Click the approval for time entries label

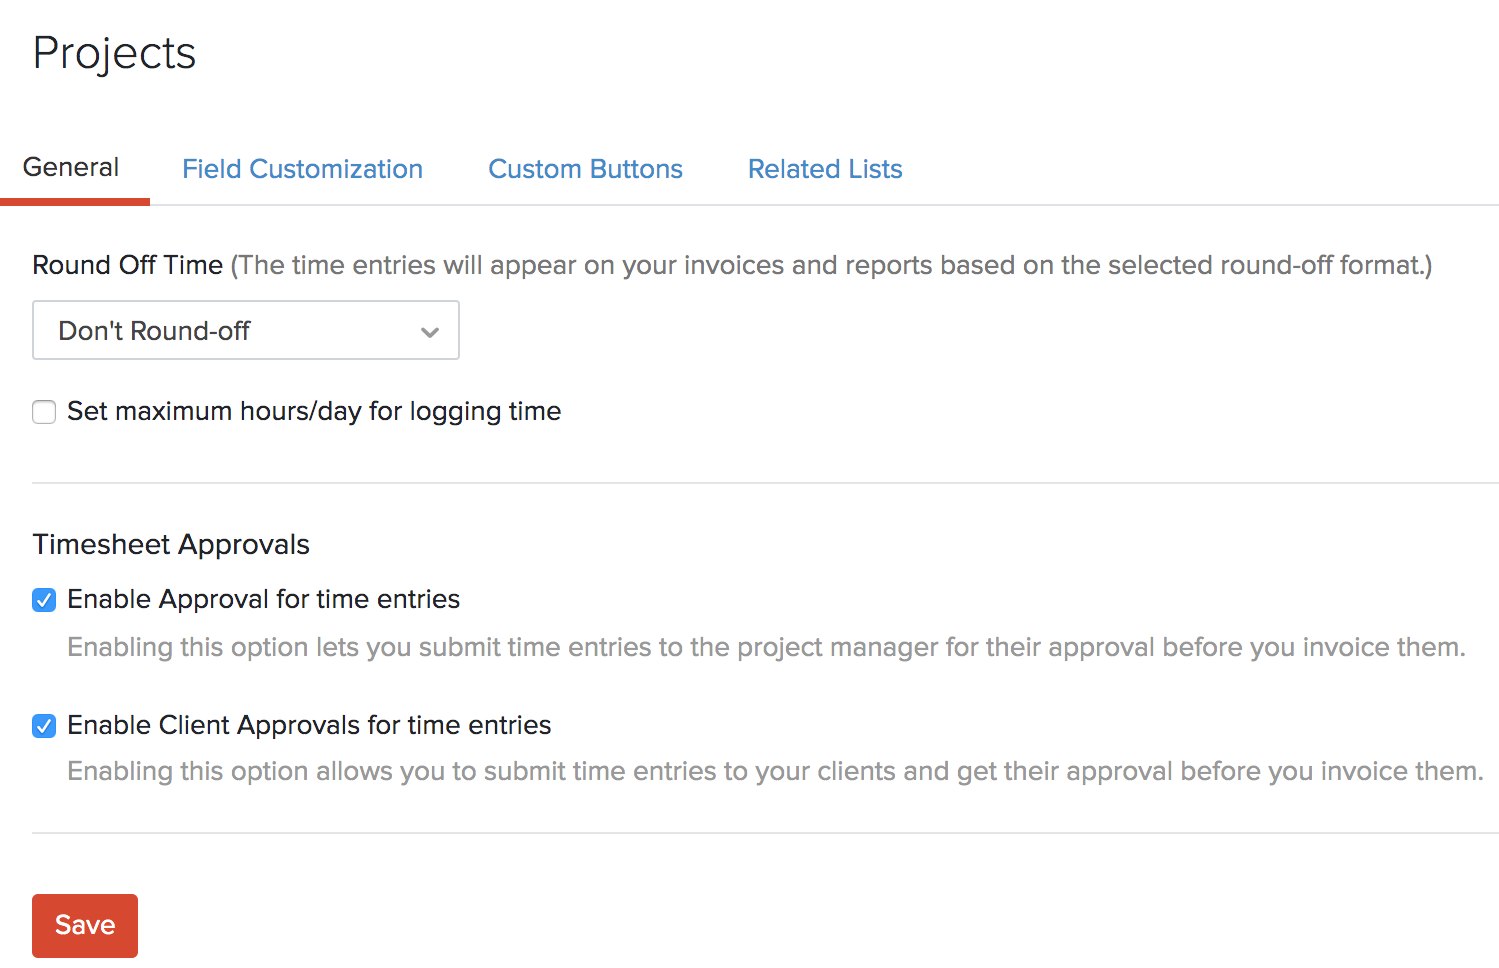pos(262,599)
